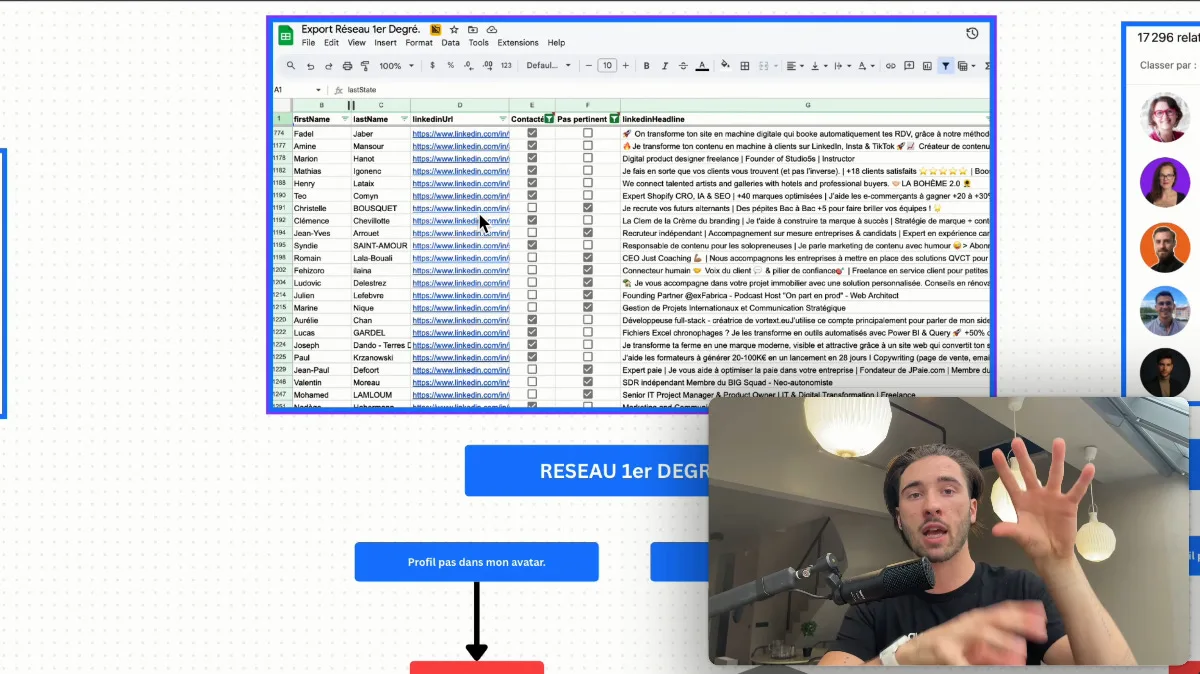Add a comment via toolbar icon

pyautogui.click(x=909, y=66)
